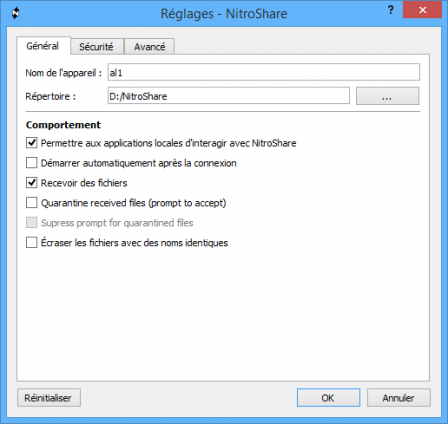
Task: Open the Avancé tab
Action: tap(149, 47)
